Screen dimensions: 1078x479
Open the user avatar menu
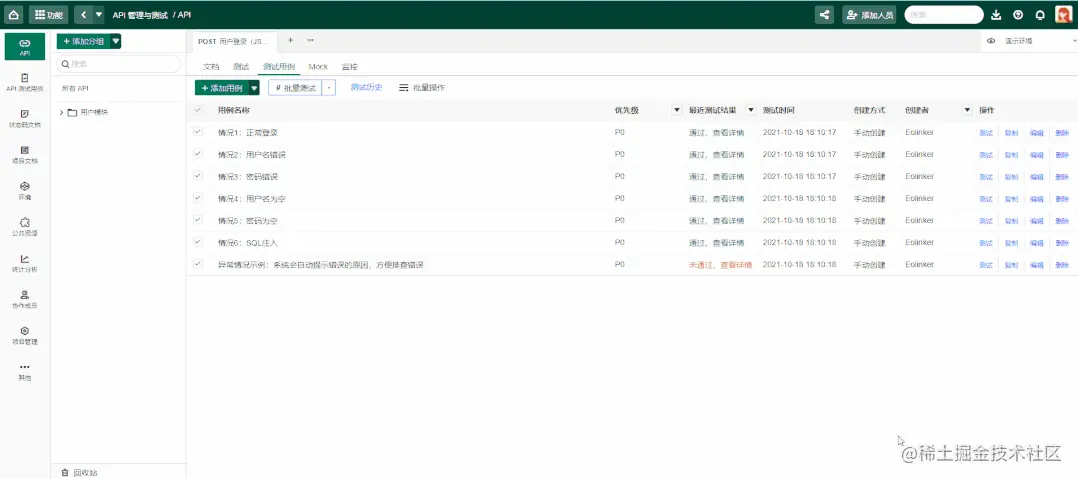point(1064,14)
